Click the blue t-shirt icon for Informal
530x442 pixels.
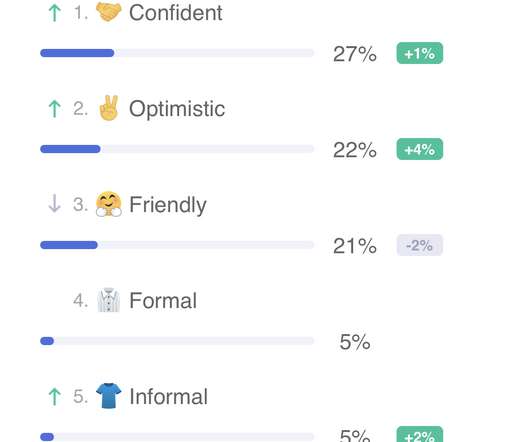pyautogui.click(x=109, y=396)
